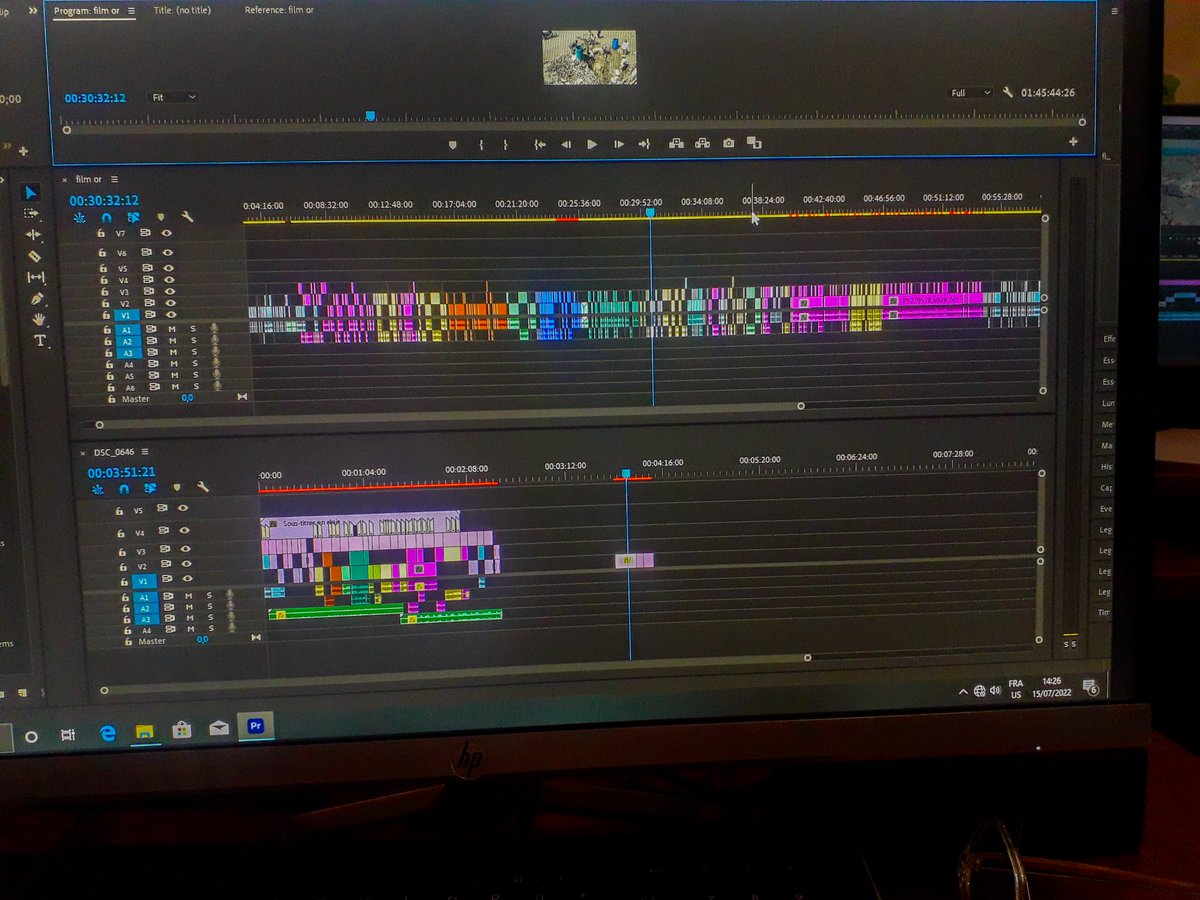The image size is (1200, 900).
Task: Click Sous-titres clip in DSC_0646 timeline
Action: coord(360,523)
